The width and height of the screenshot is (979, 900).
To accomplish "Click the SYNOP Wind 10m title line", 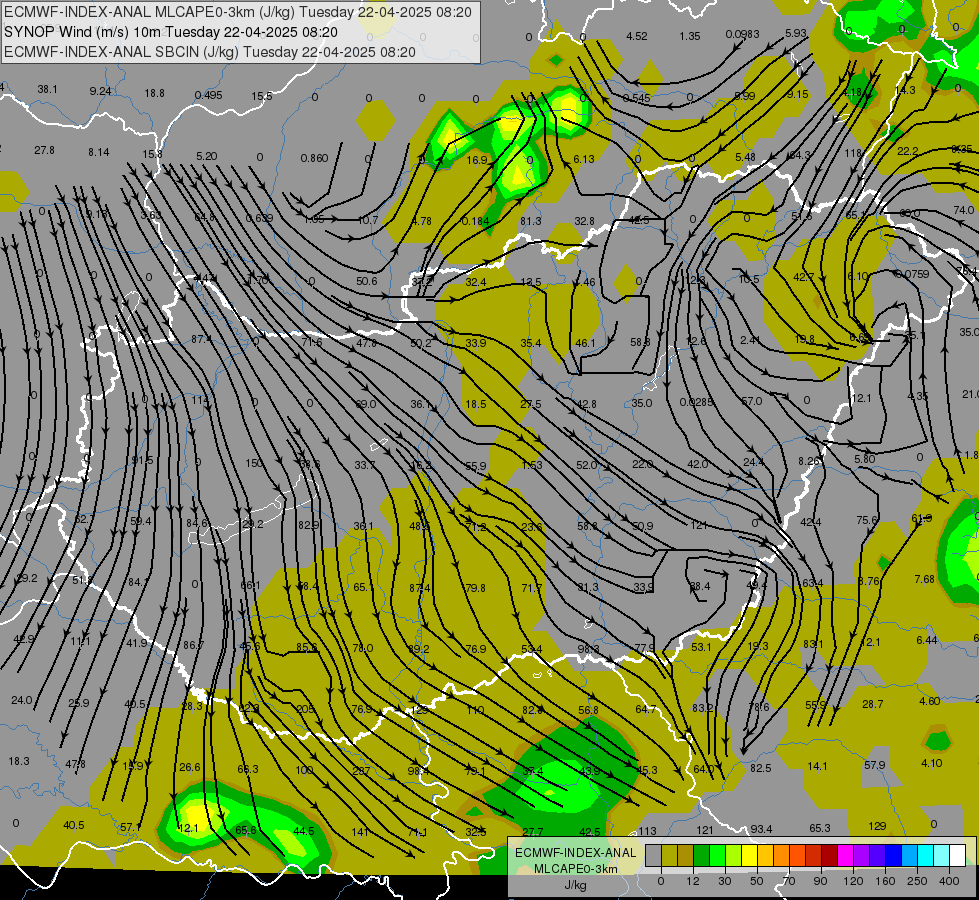I will (170, 32).
